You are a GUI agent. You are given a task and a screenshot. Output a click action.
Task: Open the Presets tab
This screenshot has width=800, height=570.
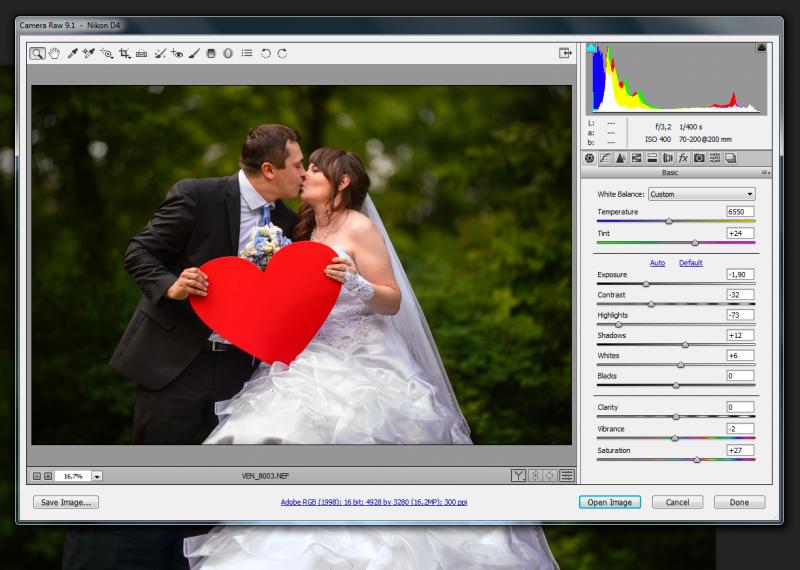pyautogui.click(x=715, y=158)
